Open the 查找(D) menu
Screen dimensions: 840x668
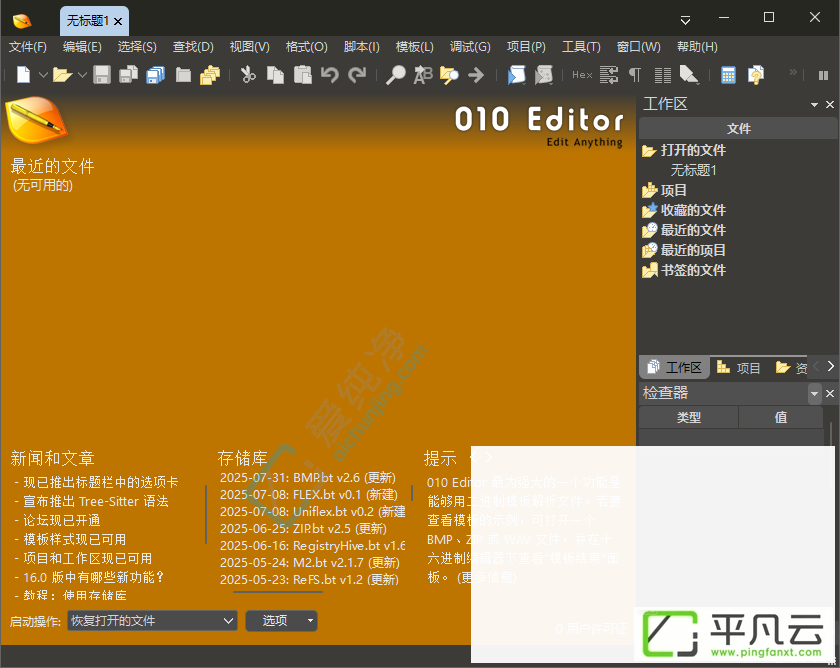(x=193, y=47)
